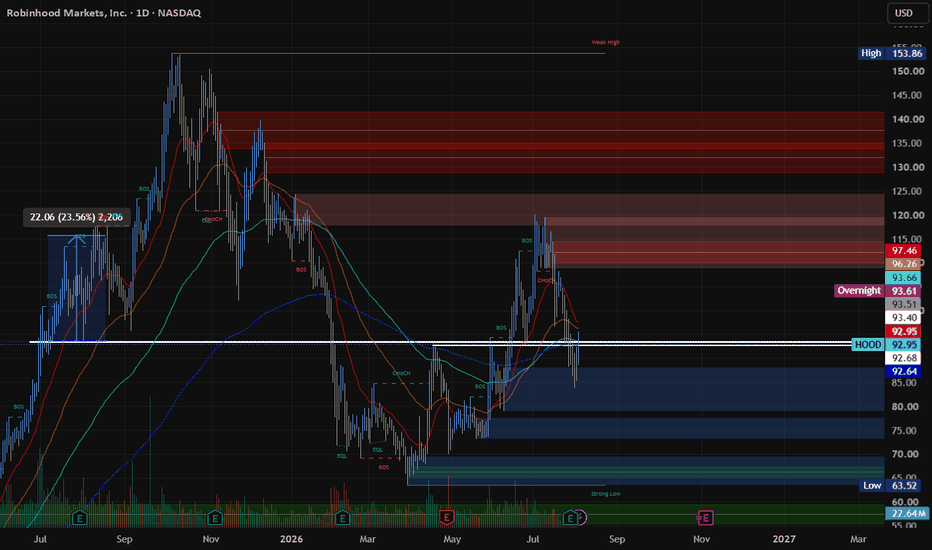
Task: Click the white horizontal line at 92.95
Action: click(x=440, y=343)
